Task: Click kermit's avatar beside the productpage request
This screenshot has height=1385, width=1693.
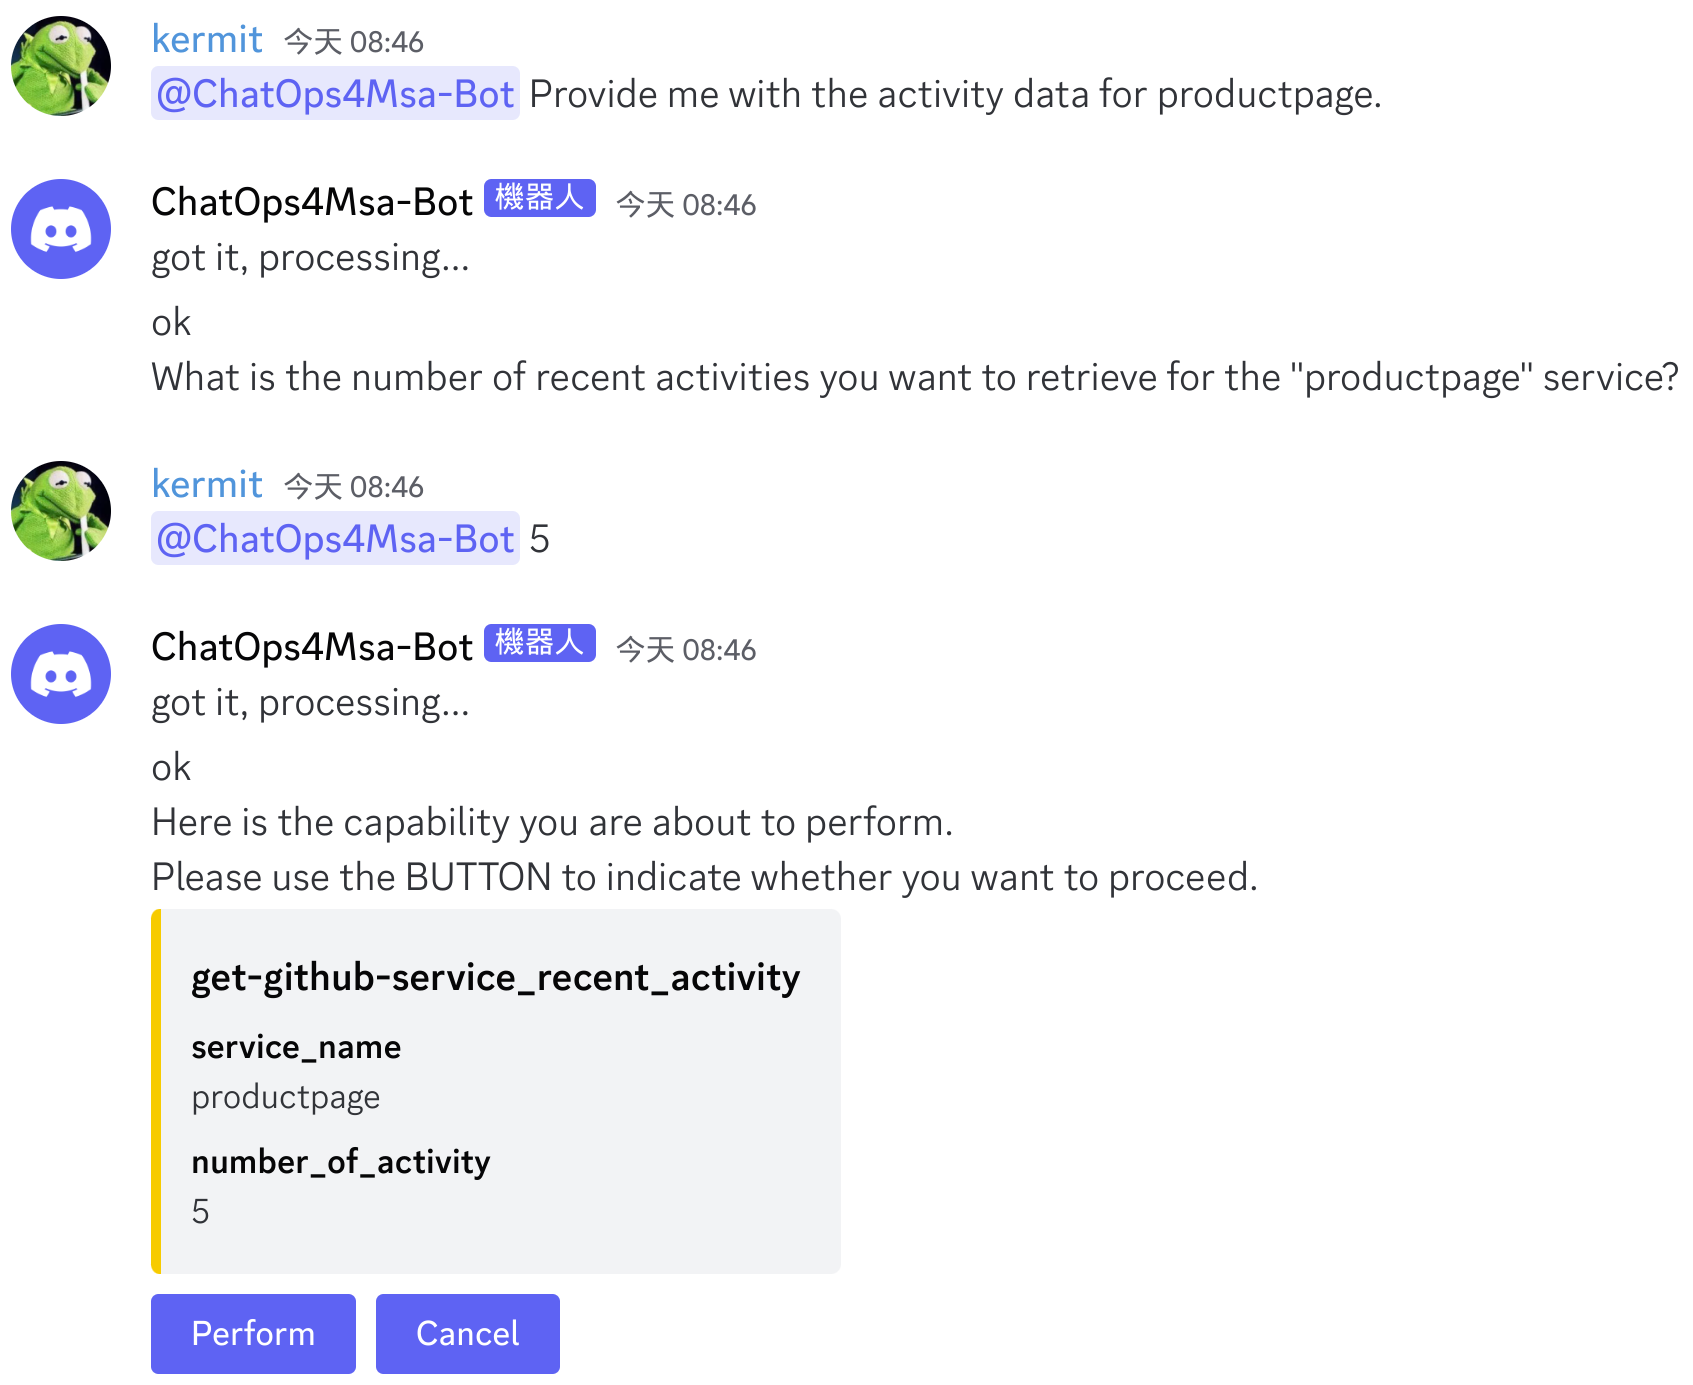Action: (x=61, y=66)
